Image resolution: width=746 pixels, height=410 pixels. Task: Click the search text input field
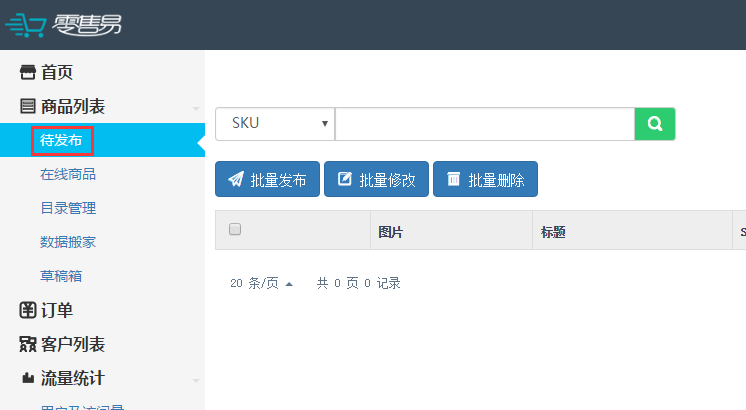[x=484, y=124]
